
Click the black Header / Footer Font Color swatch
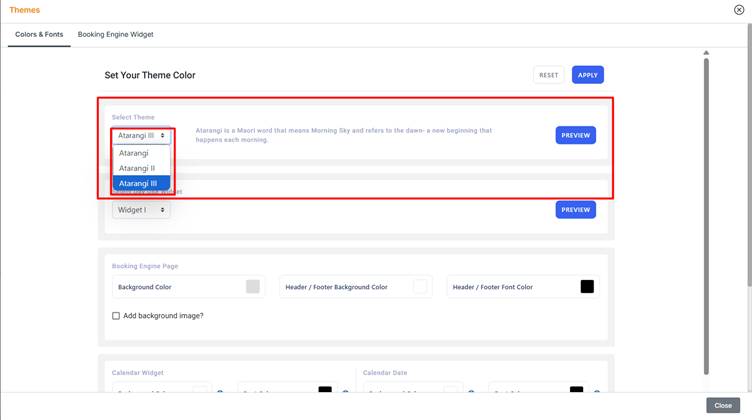(x=587, y=287)
